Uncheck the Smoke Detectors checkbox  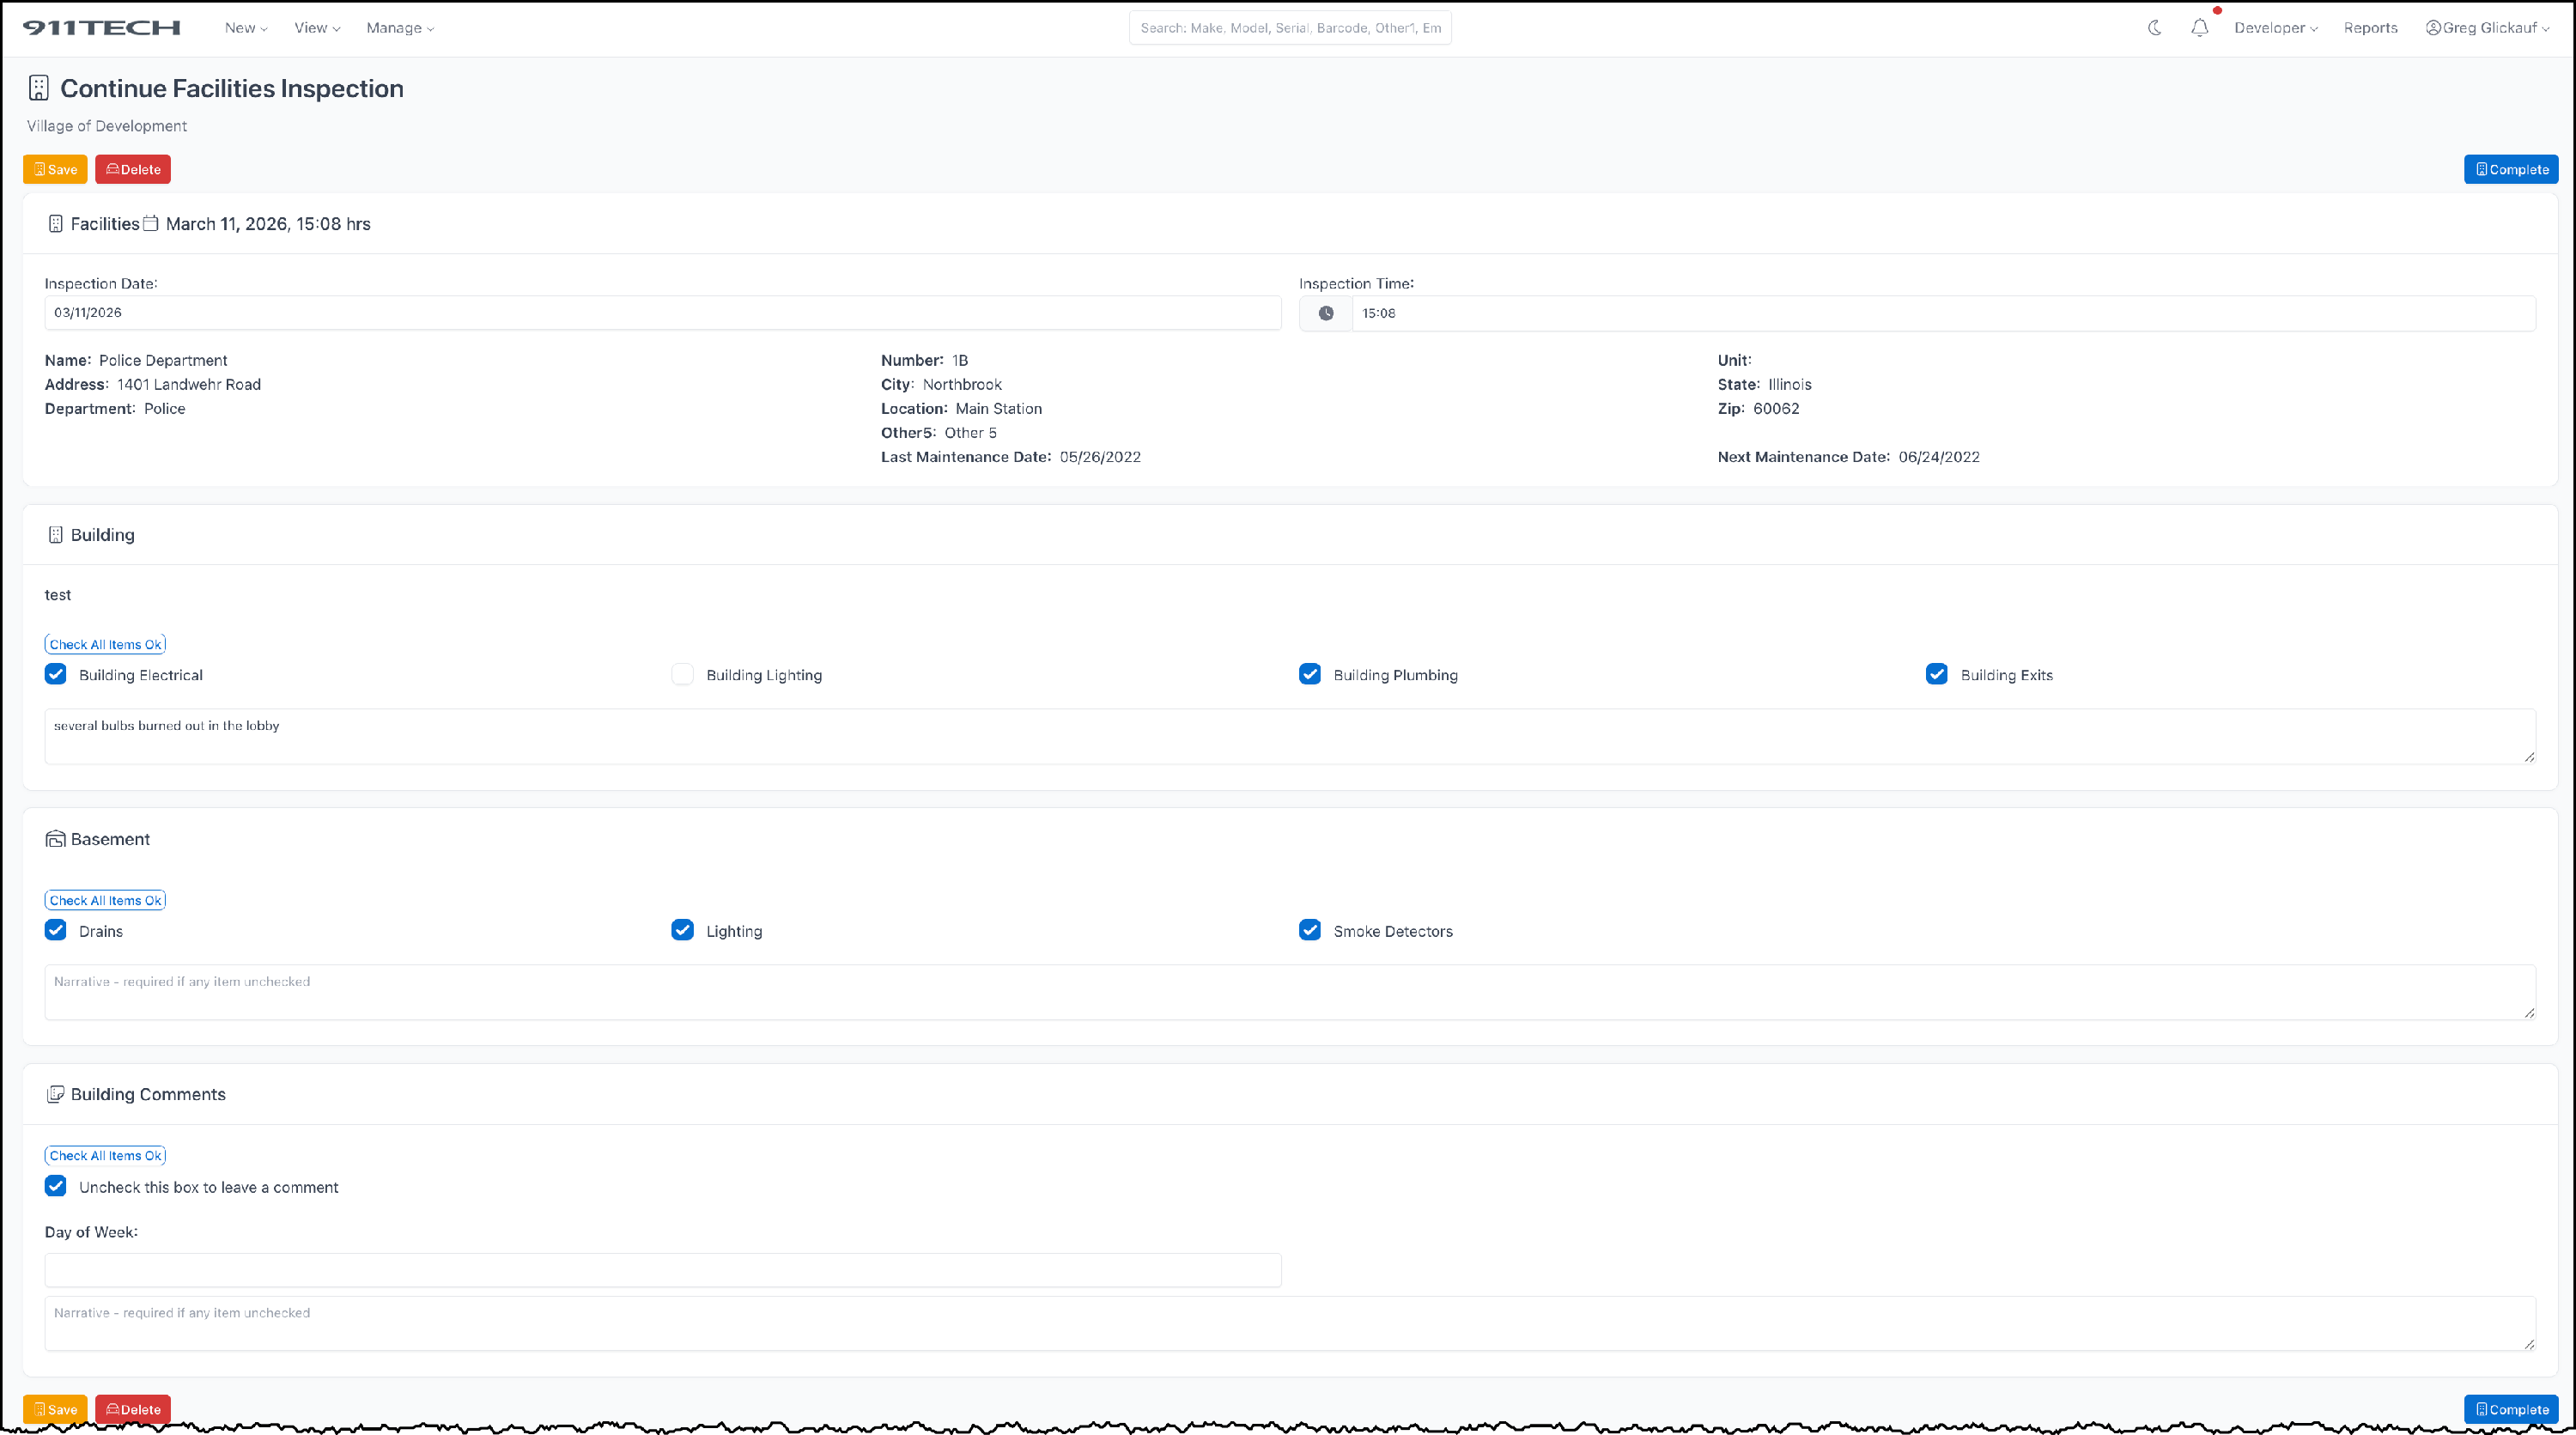(x=1309, y=930)
